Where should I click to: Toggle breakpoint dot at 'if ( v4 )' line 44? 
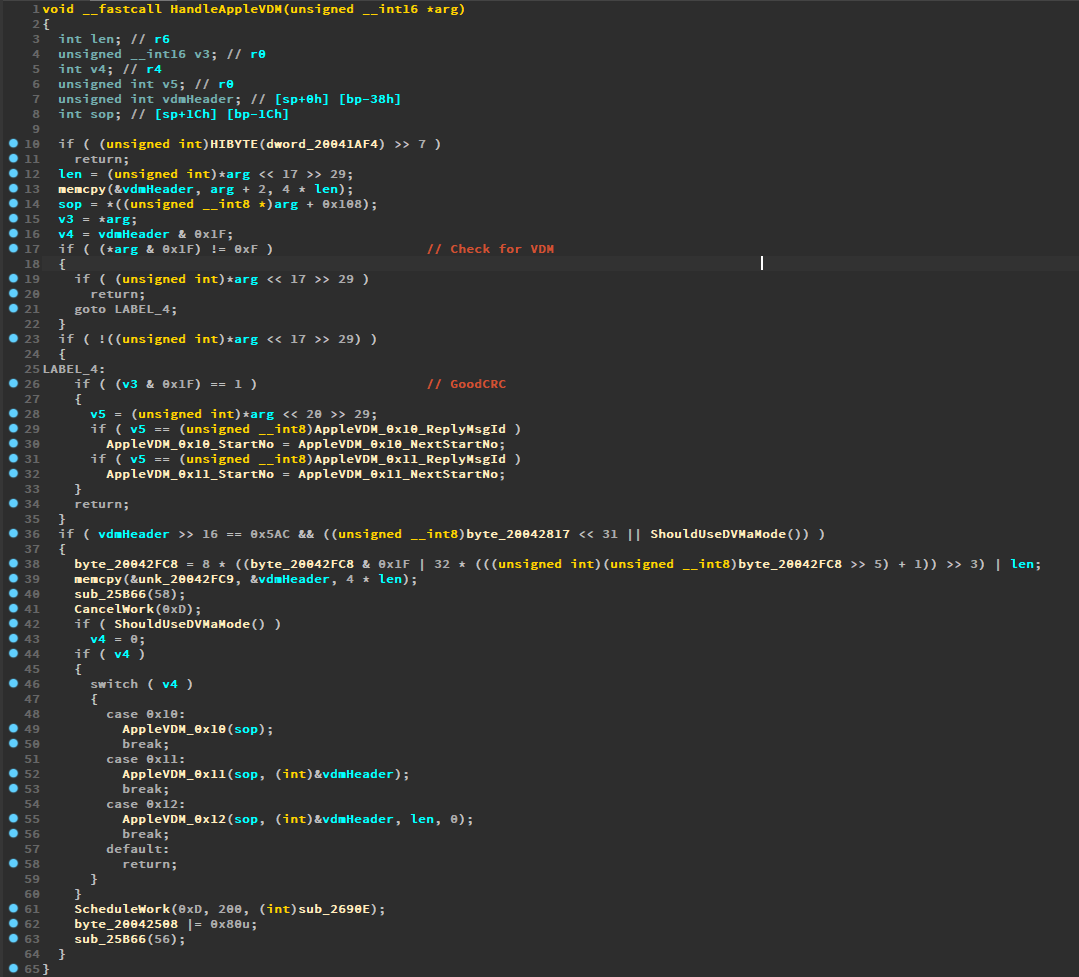(x=13, y=653)
